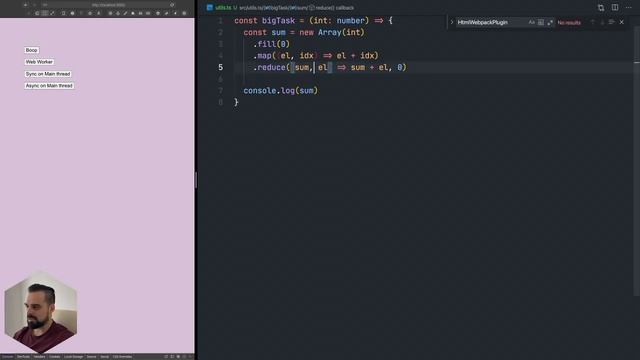
Task: Toggle Use Regular Expression in find widget
Action: (550, 22)
